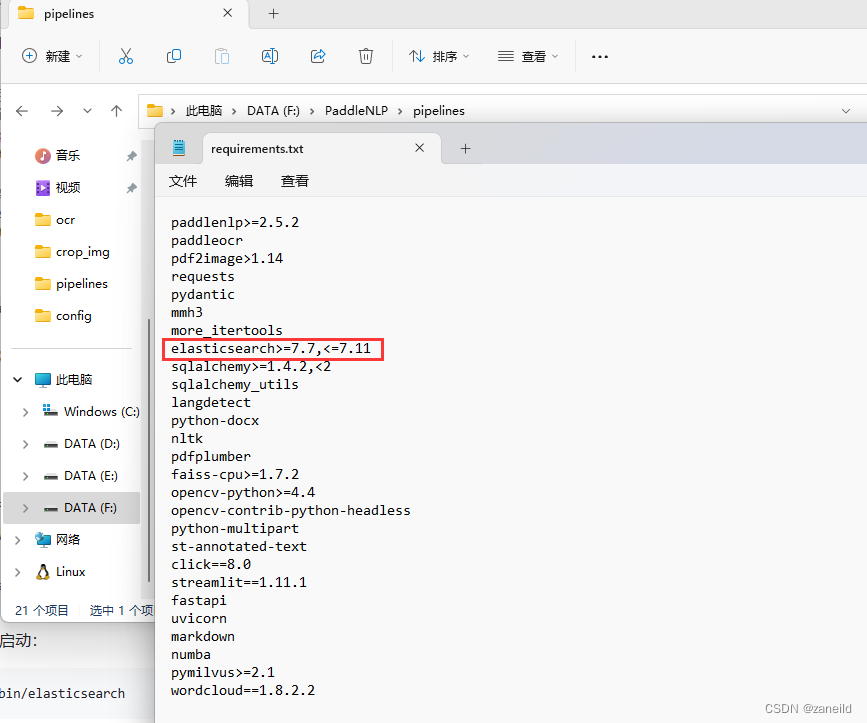Open 音乐 in quick access sidebar
Image resolution: width=867 pixels, height=723 pixels.
(67, 156)
